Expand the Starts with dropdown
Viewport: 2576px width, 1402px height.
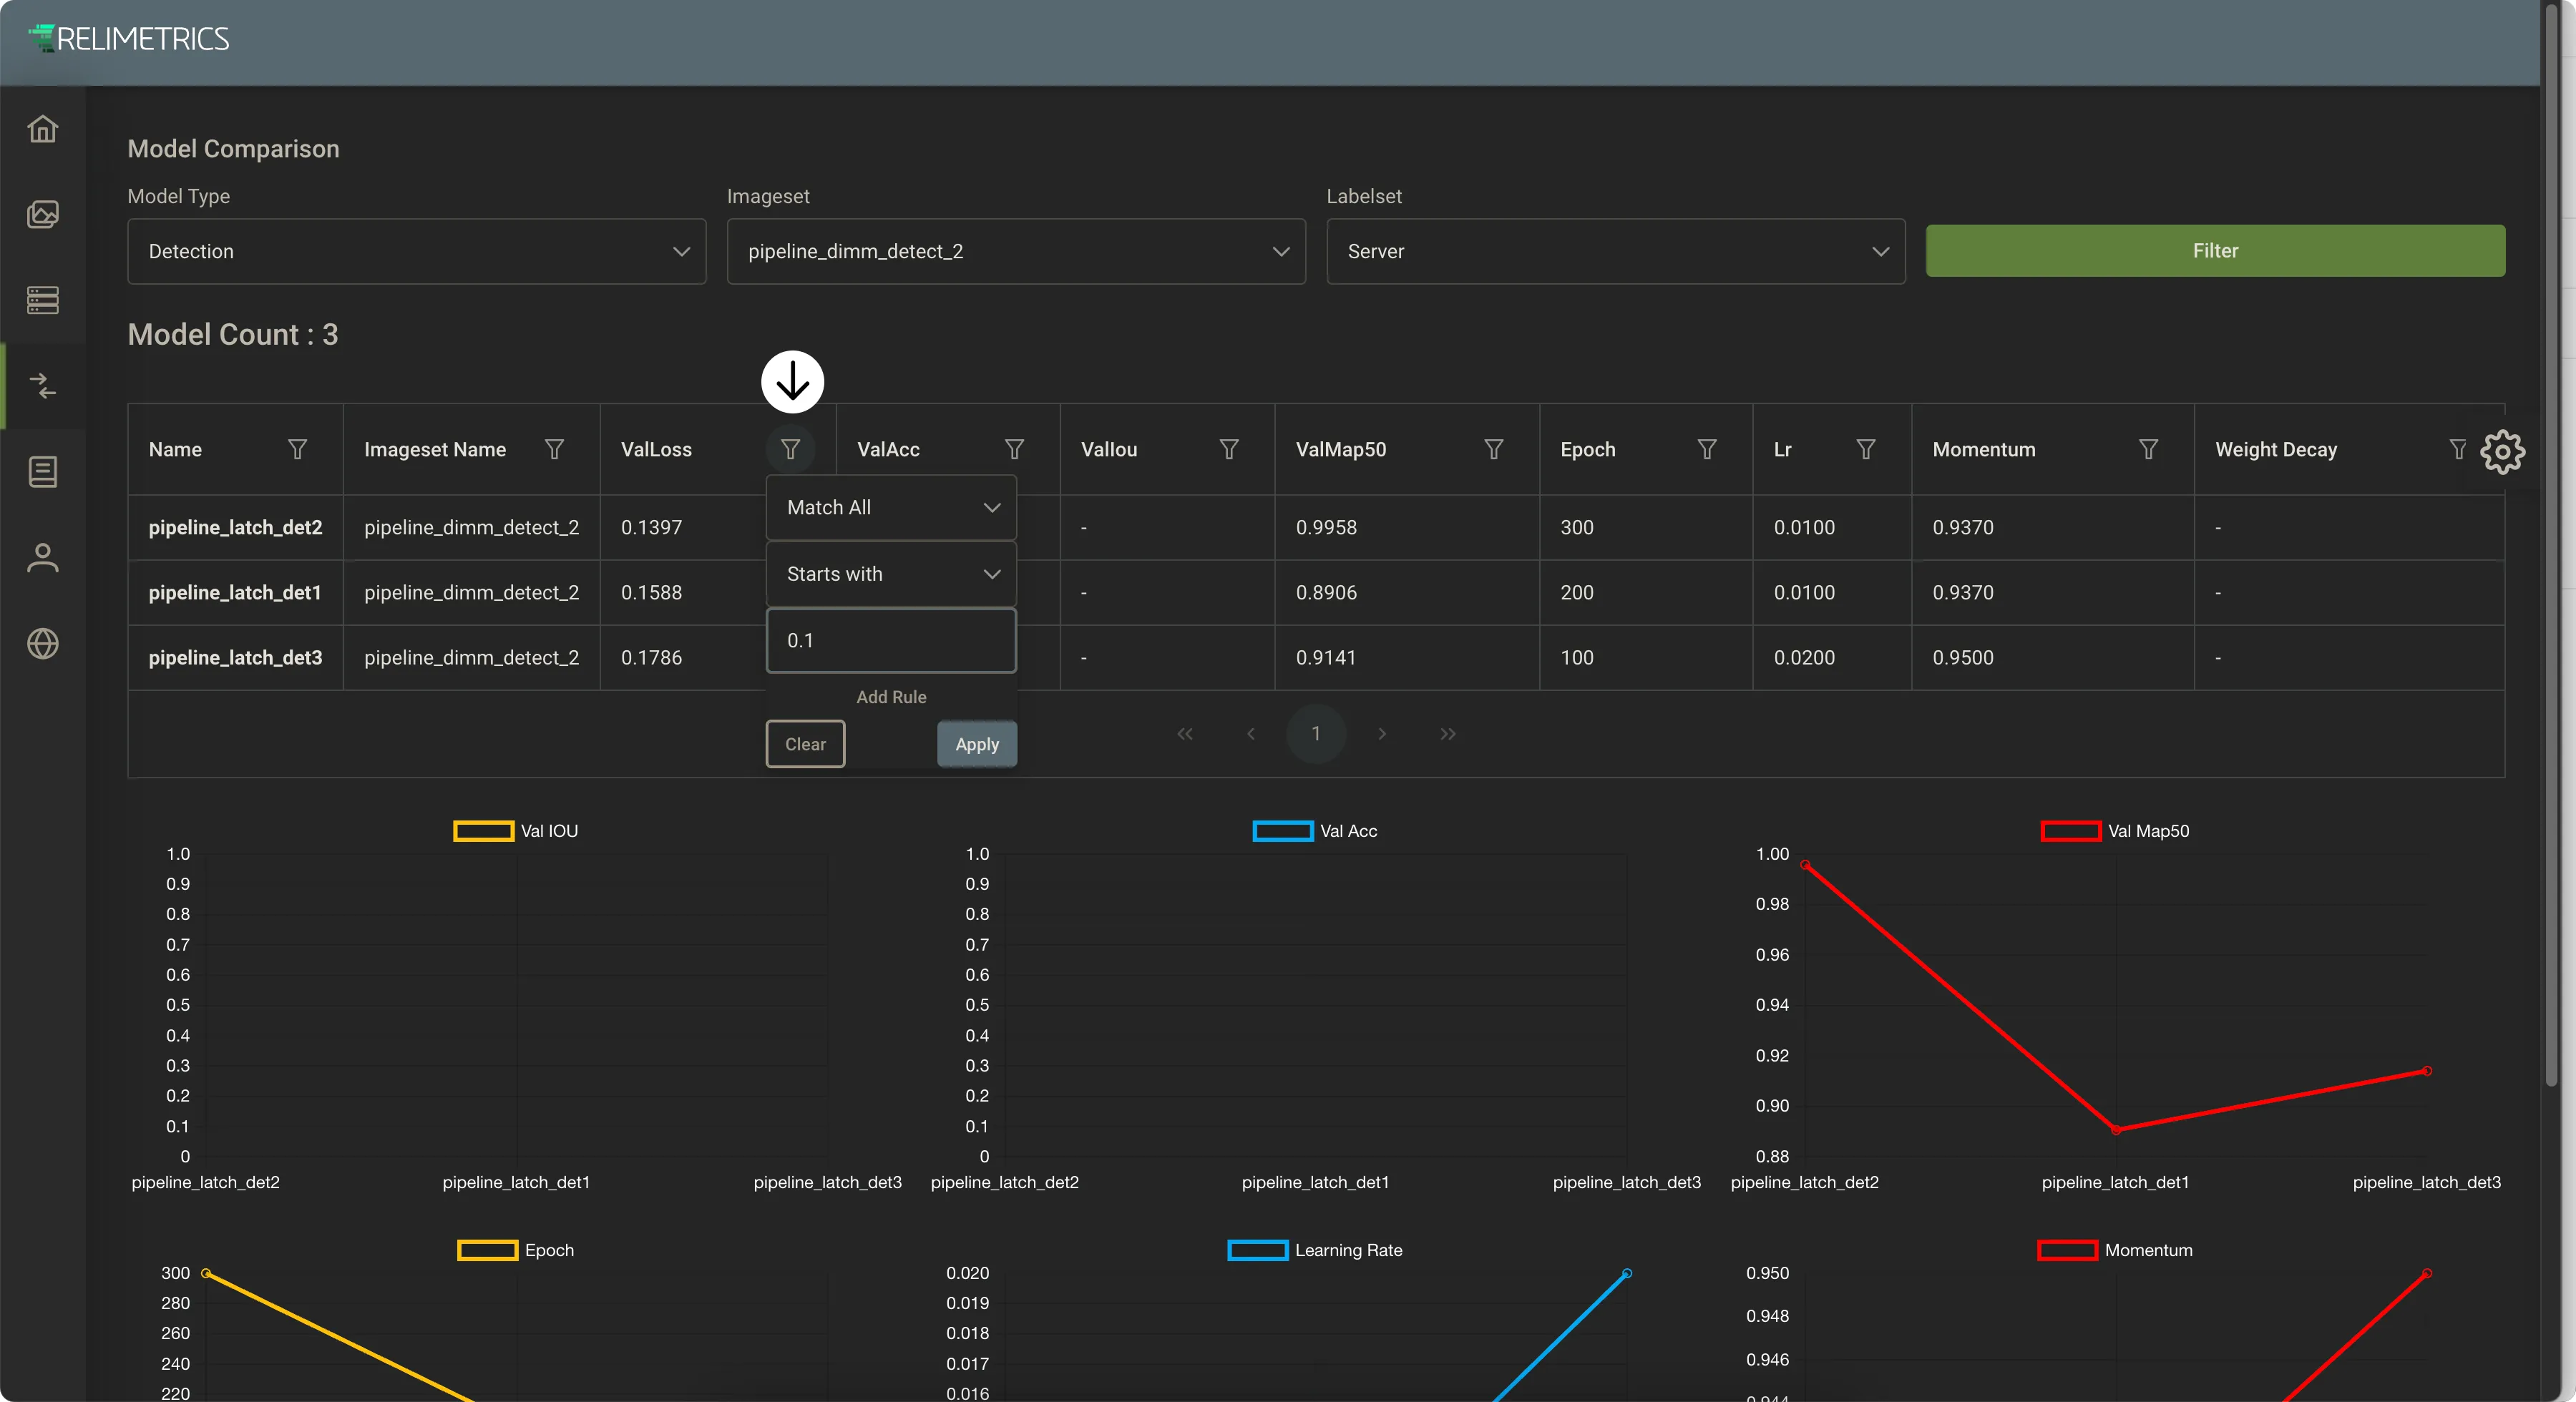point(891,574)
